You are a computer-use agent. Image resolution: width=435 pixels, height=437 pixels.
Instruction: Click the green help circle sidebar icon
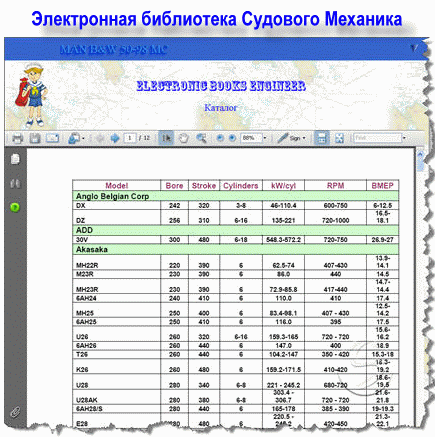[x=15, y=207]
